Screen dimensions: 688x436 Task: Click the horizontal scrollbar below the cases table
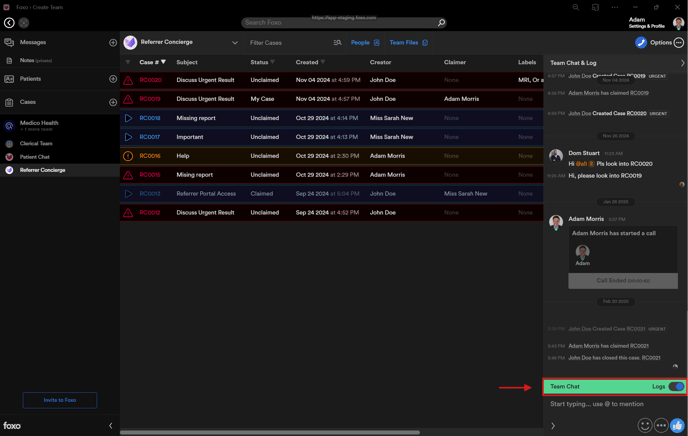[x=269, y=432]
